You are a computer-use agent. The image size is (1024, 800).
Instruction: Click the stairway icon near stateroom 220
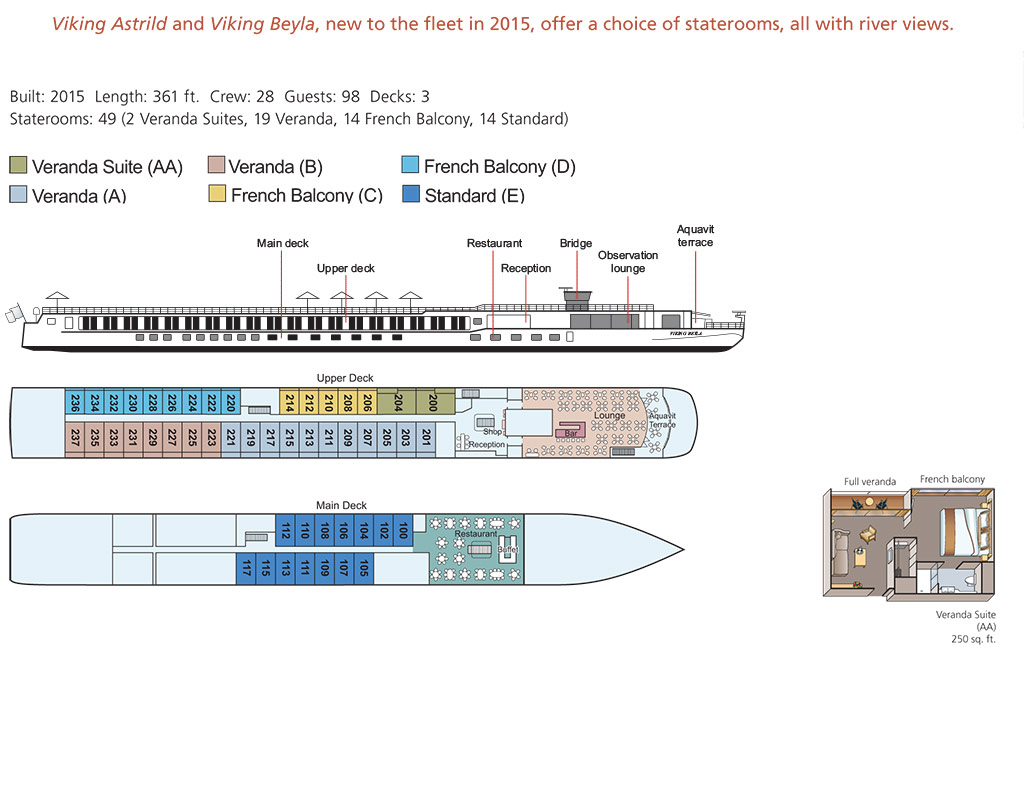[259, 410]
